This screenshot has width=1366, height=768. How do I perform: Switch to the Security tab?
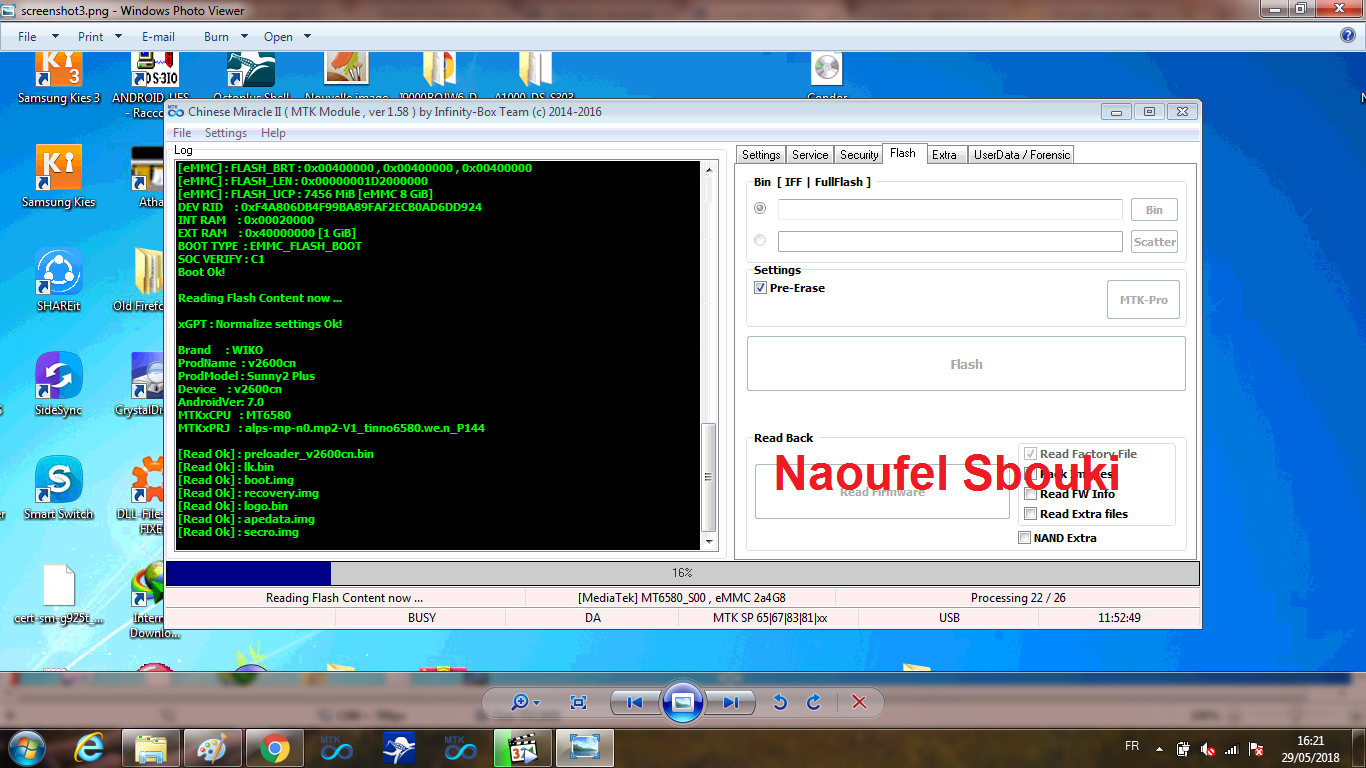coord(859,154)
